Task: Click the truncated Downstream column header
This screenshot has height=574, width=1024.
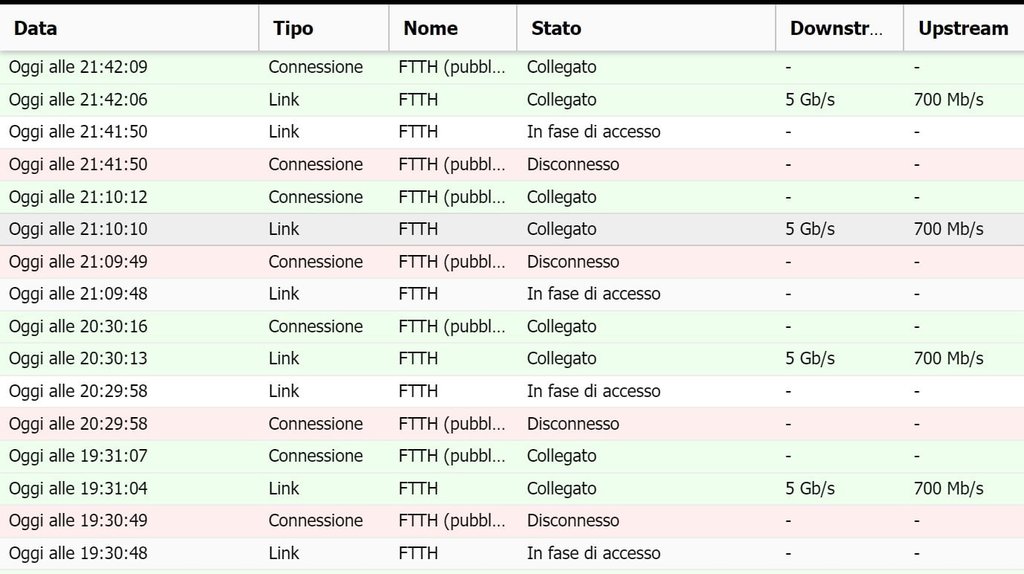Action: coord(837,29)
